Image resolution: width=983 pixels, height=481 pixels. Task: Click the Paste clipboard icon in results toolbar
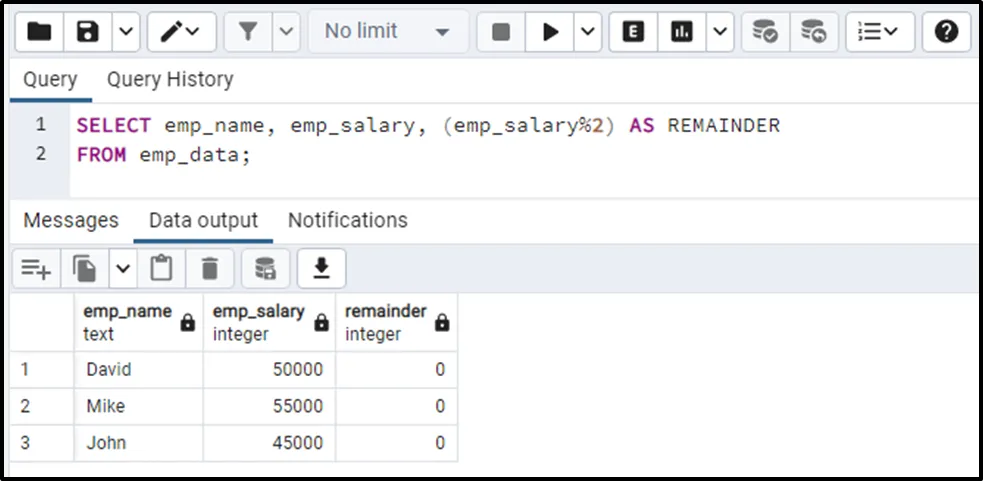[161, 268]
